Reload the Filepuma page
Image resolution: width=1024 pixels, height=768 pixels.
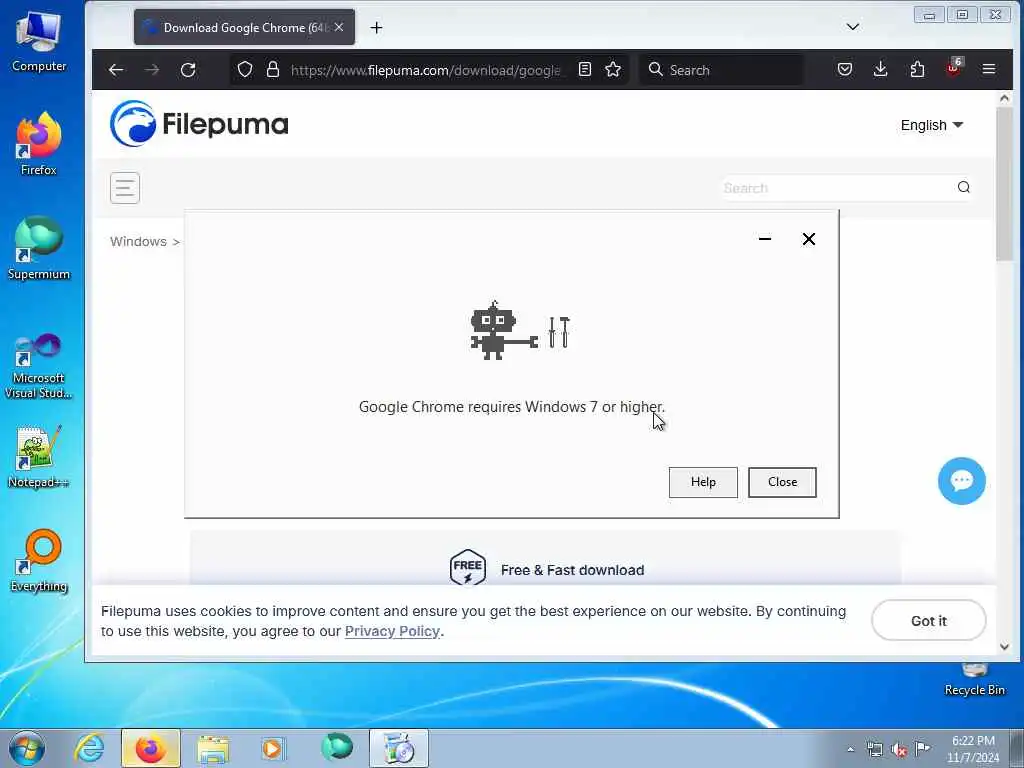tap(188, 70)
